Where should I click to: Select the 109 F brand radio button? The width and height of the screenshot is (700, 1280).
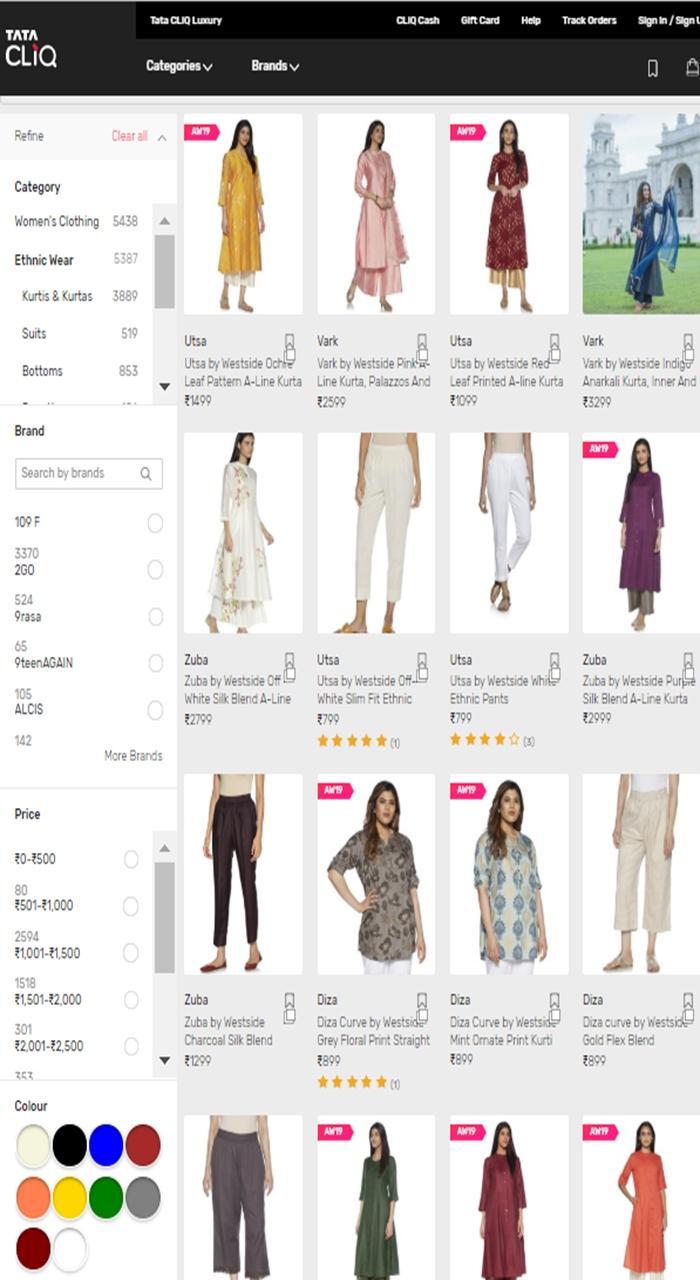[x=155, y=523]
